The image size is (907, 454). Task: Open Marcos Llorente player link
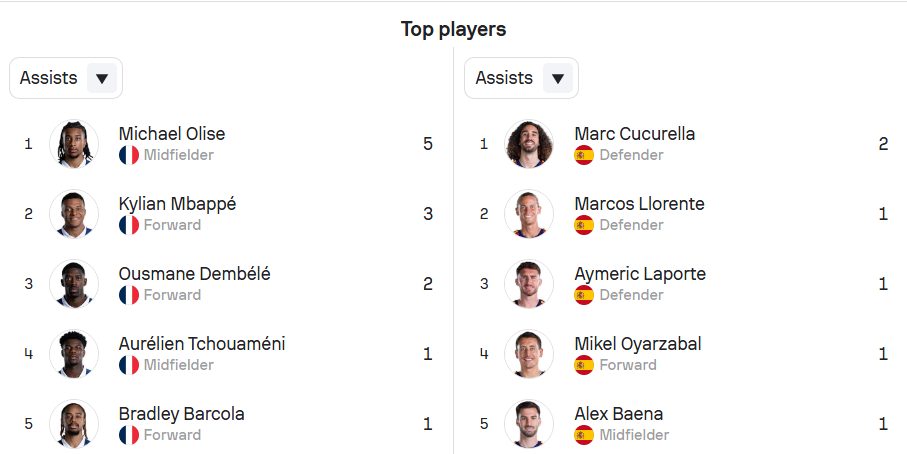pos(639,204)
